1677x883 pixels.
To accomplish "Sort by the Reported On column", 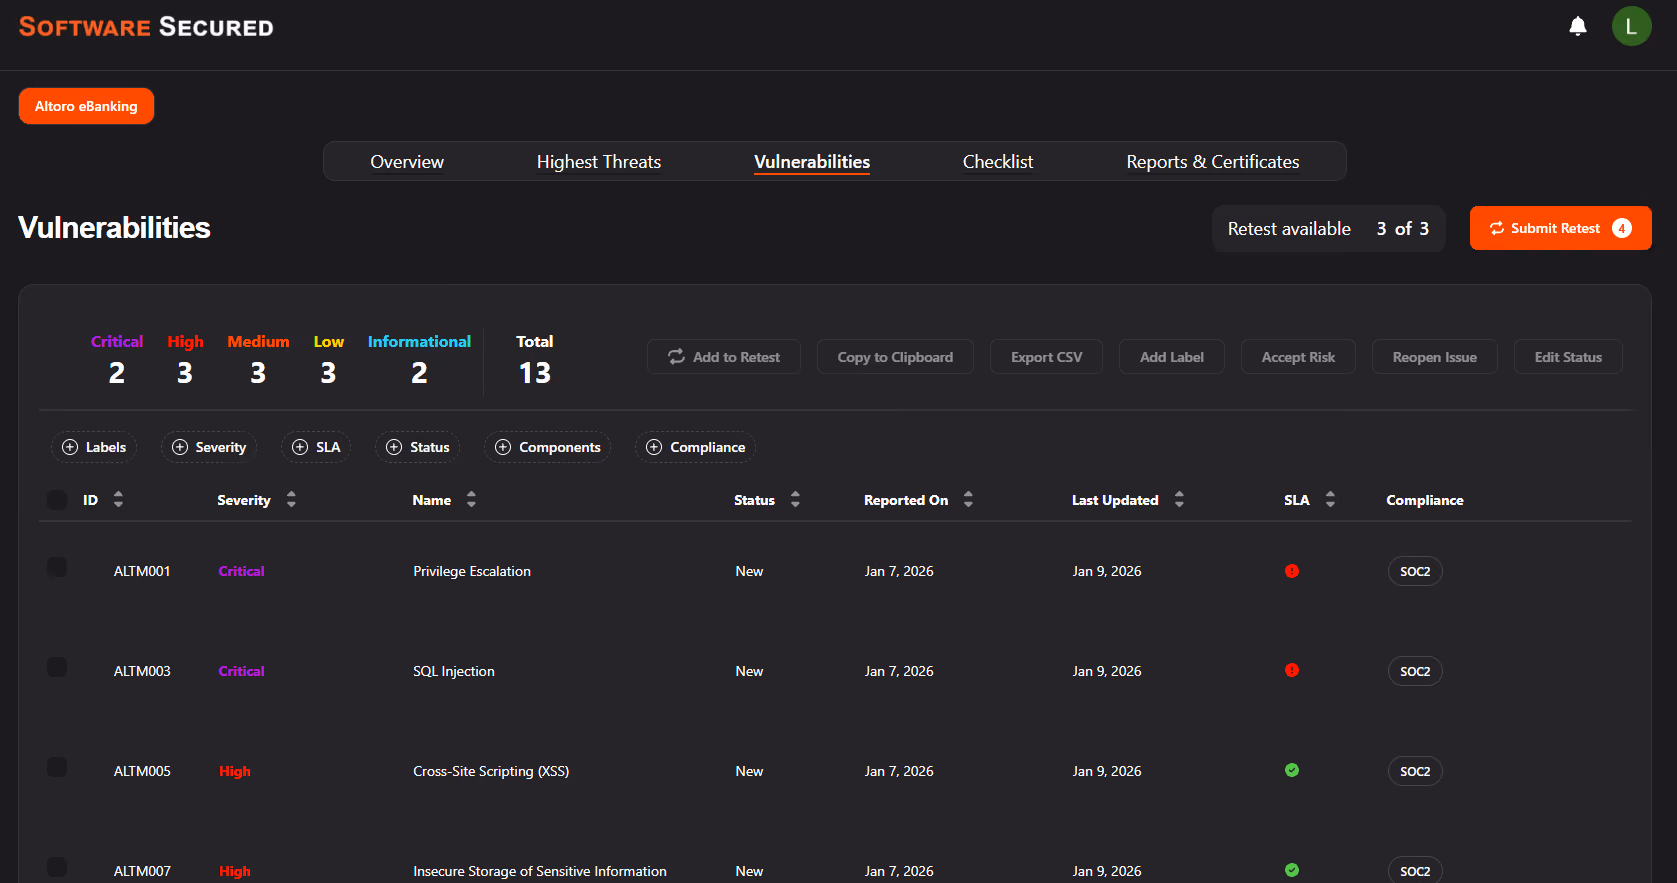I will click(968, 499).
